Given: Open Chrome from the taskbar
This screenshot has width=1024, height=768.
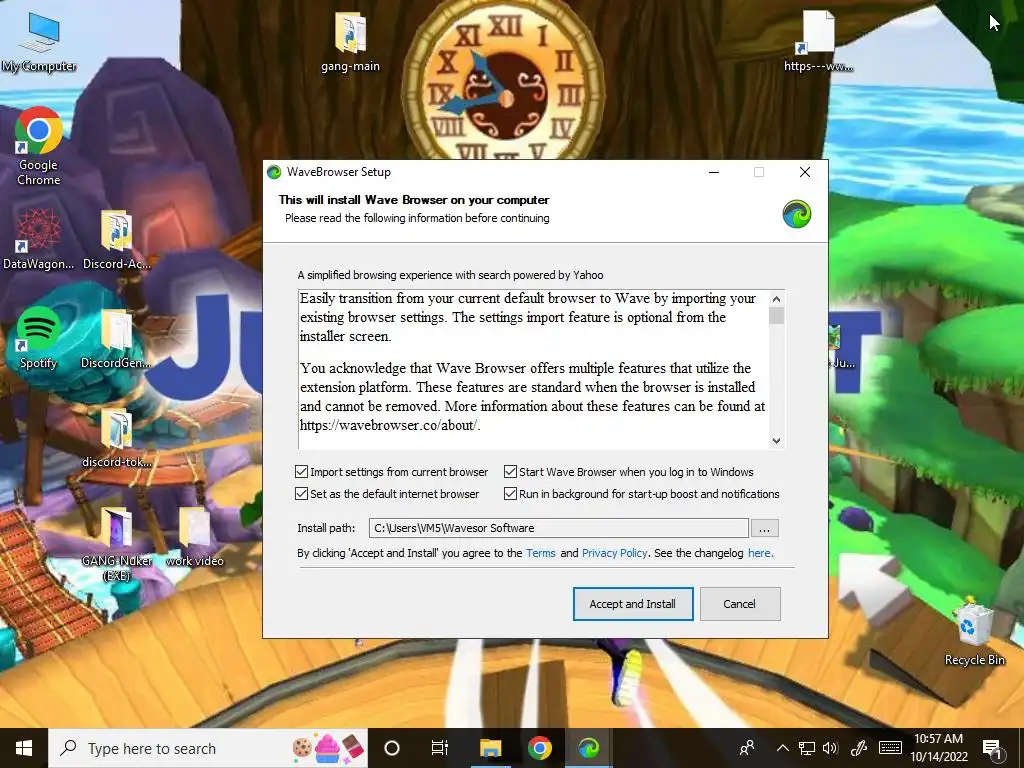Looking at the screenshot, I should 539,748.
